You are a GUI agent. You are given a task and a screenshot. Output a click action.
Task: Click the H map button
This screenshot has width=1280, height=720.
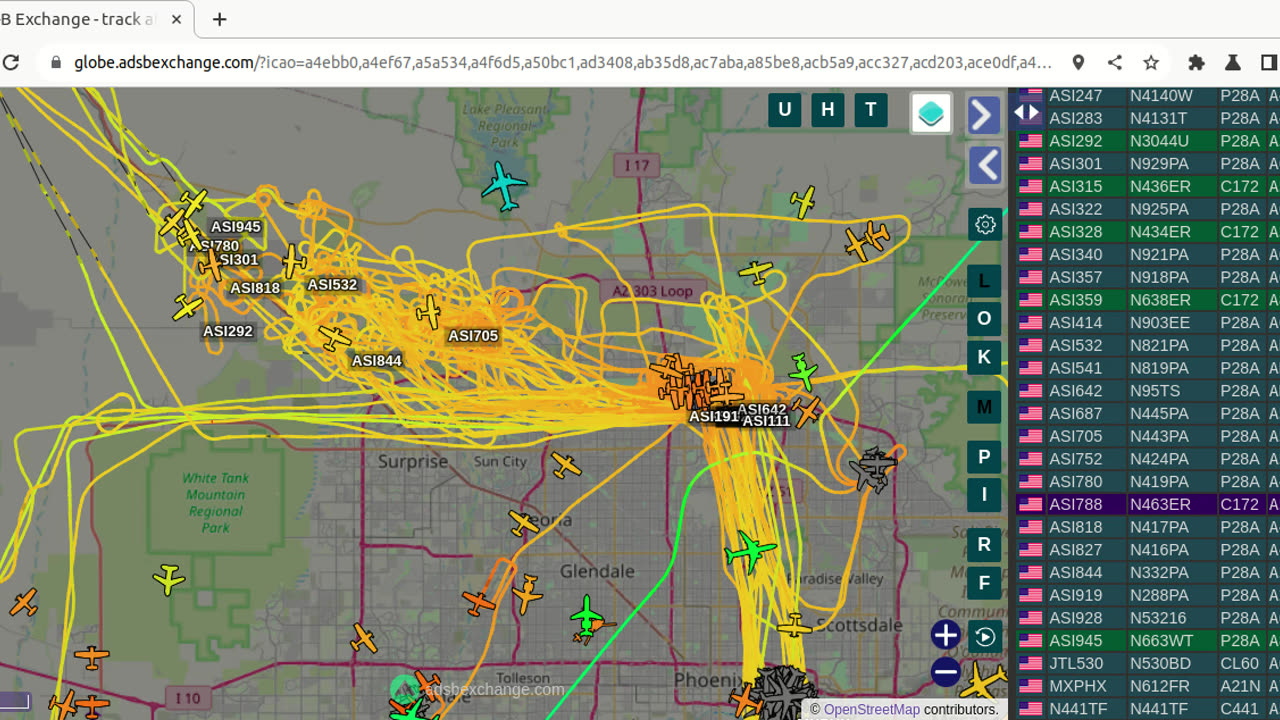(x=828, y=110)
